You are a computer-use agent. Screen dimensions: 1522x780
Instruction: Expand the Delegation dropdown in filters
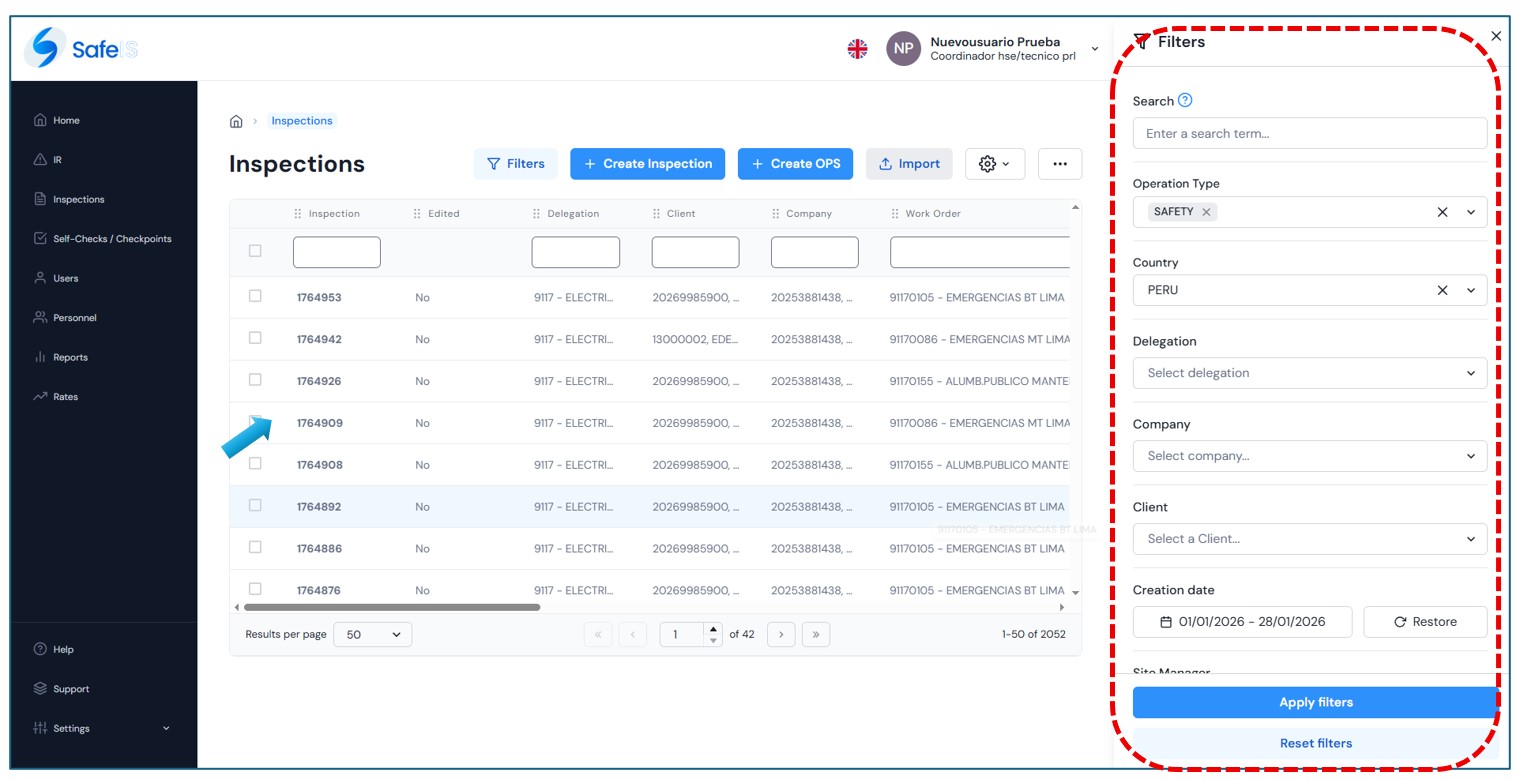1309,373
